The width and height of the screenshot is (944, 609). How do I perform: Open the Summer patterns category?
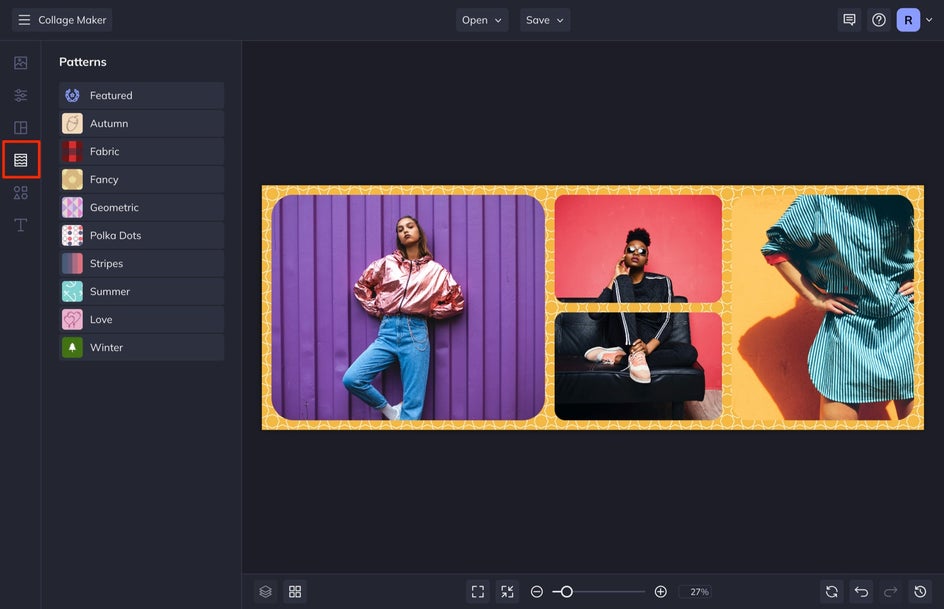point(141,291)
